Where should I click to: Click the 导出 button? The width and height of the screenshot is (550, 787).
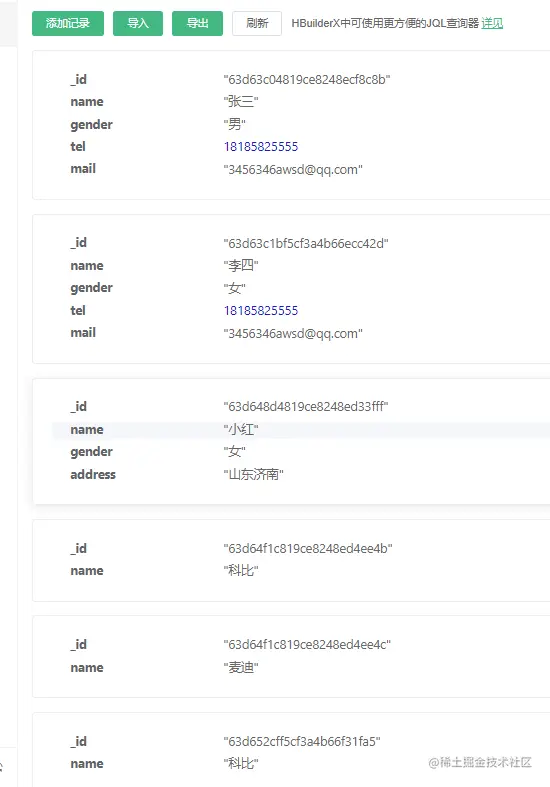(197, 23)
